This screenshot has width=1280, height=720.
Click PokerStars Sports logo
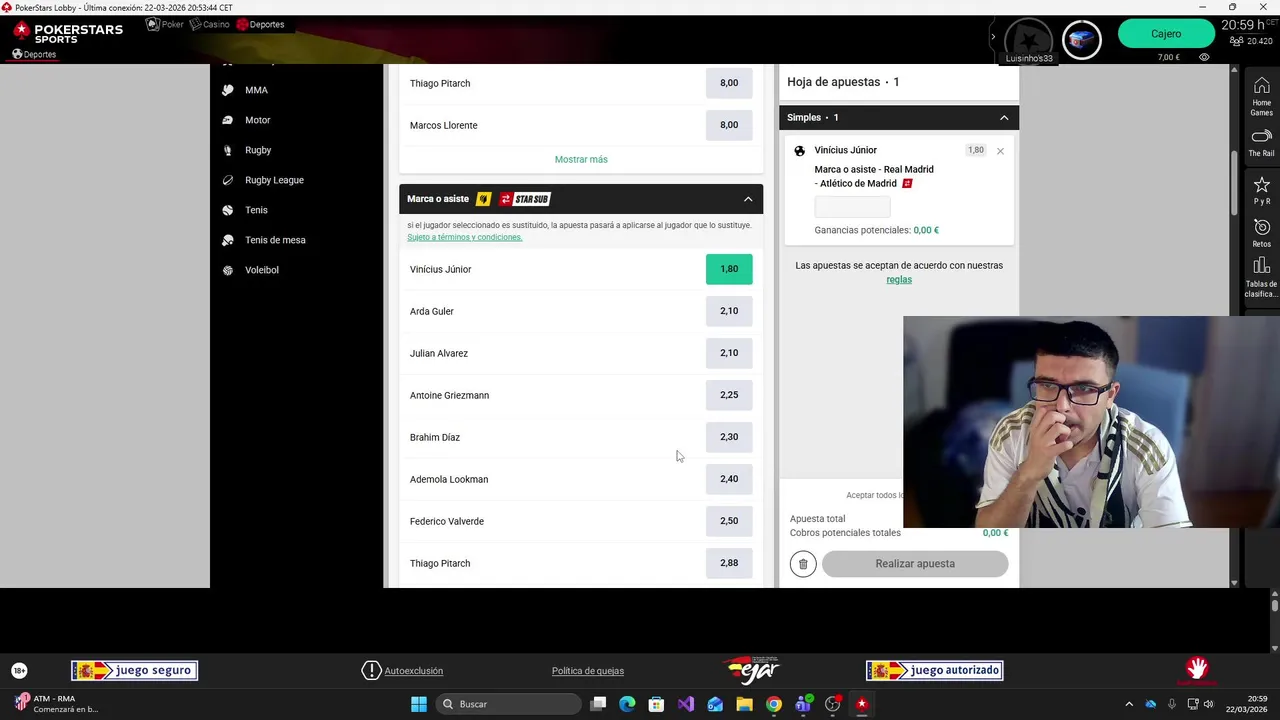68,34
